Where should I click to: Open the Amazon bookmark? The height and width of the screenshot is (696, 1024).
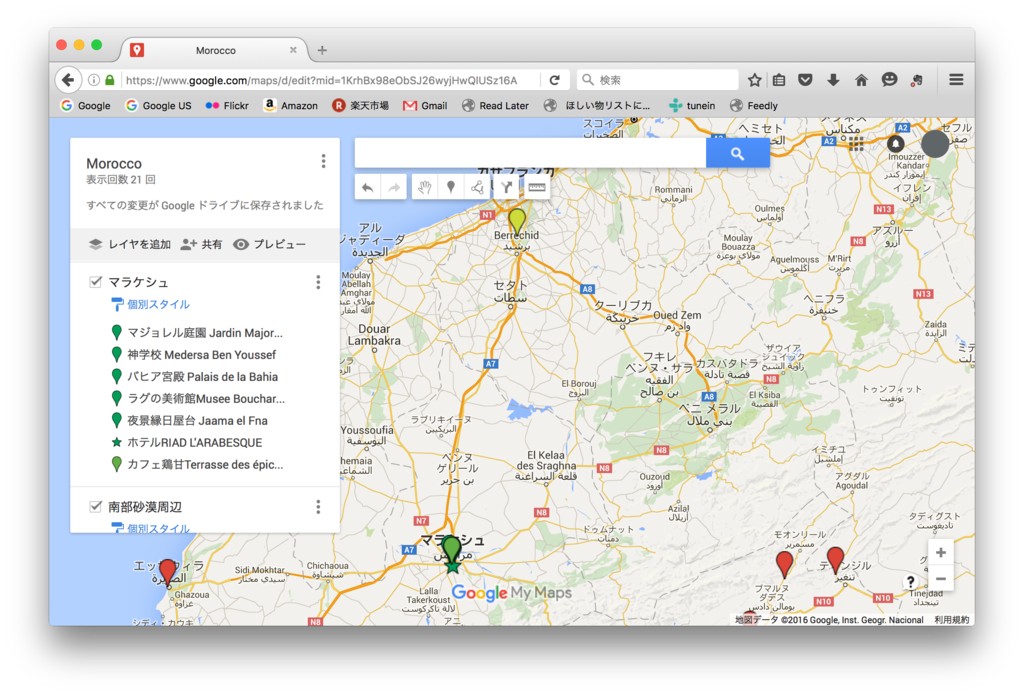tap(291, 105)
